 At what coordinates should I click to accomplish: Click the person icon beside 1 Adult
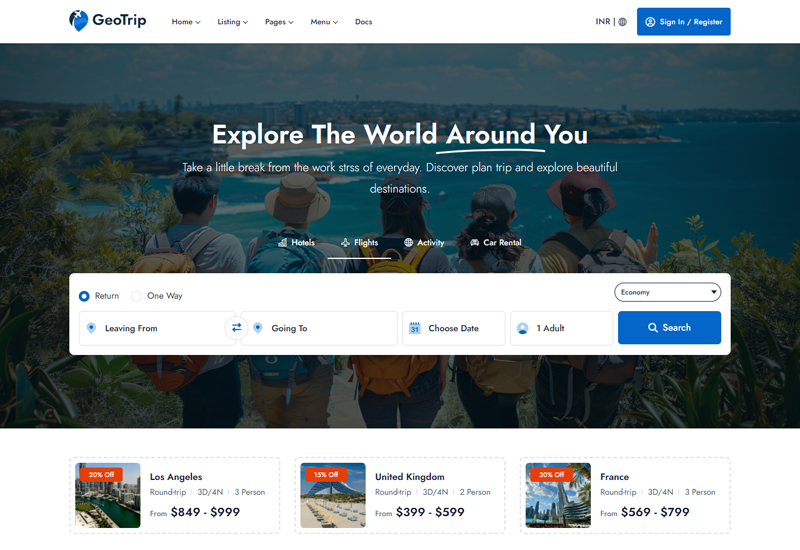tap(522, 328)
